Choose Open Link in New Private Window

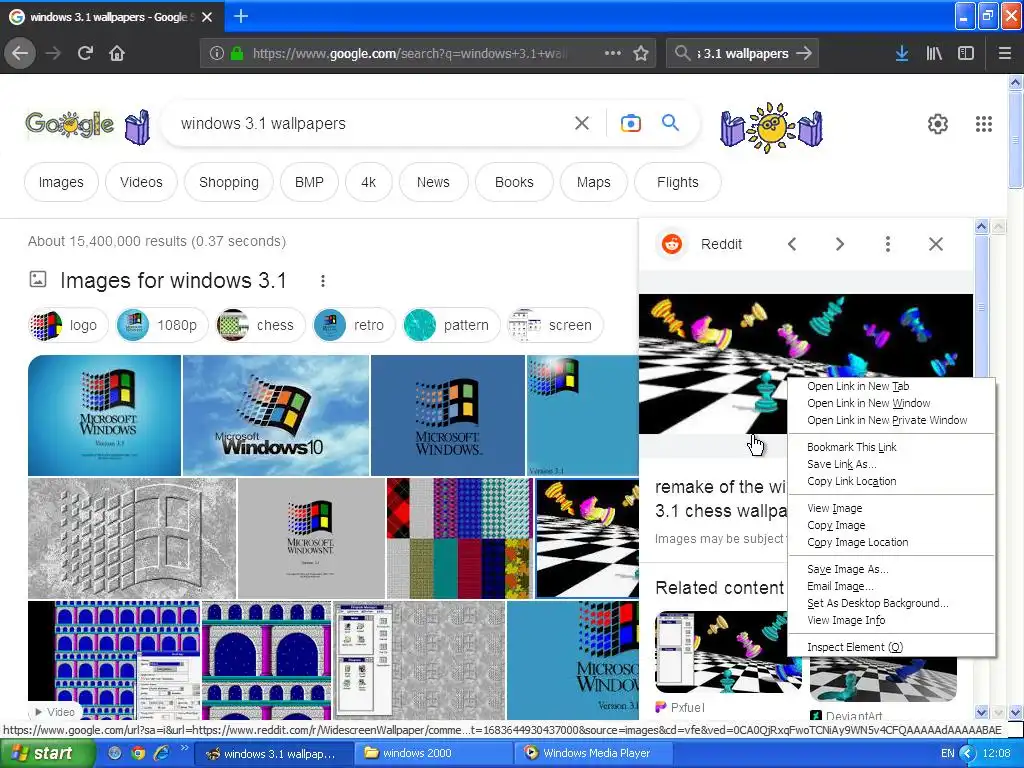click(x=891, y=420)
